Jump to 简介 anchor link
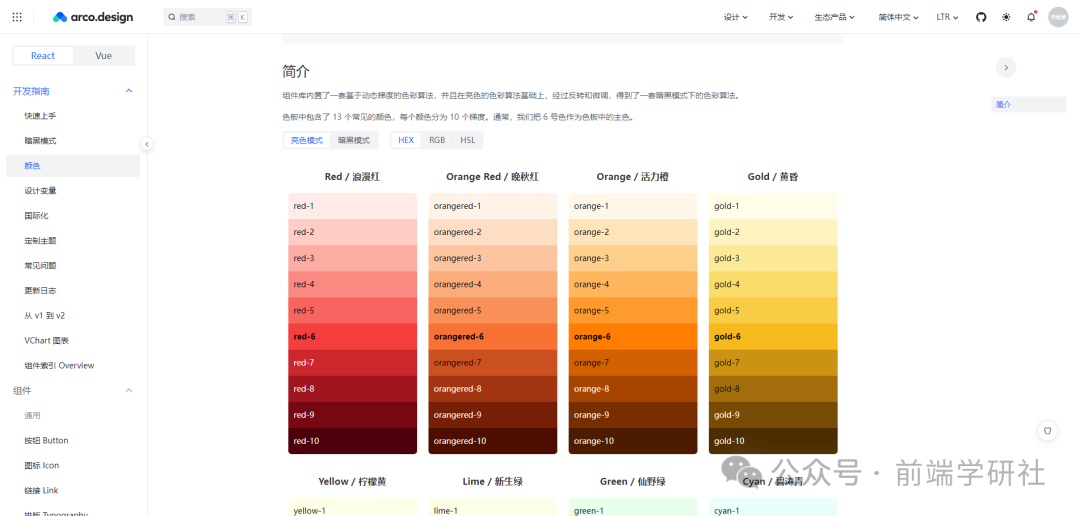This screenshot has height=516, width=1080. click(x=1028, y=105)
